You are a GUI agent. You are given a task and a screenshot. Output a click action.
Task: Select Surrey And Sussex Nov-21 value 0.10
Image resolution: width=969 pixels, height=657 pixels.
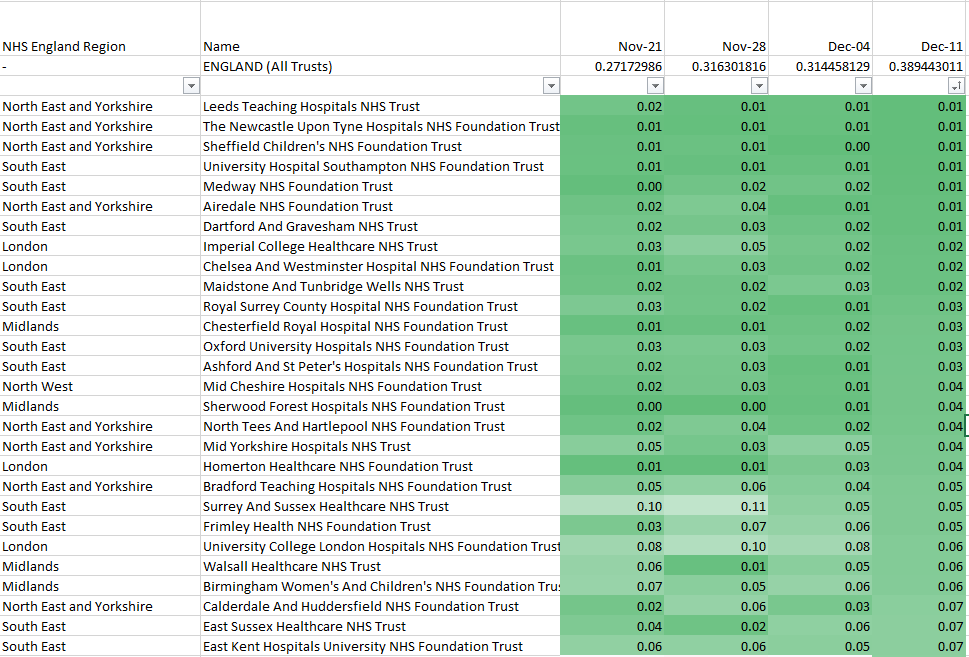pyautogui.click(x=613, y=506)
